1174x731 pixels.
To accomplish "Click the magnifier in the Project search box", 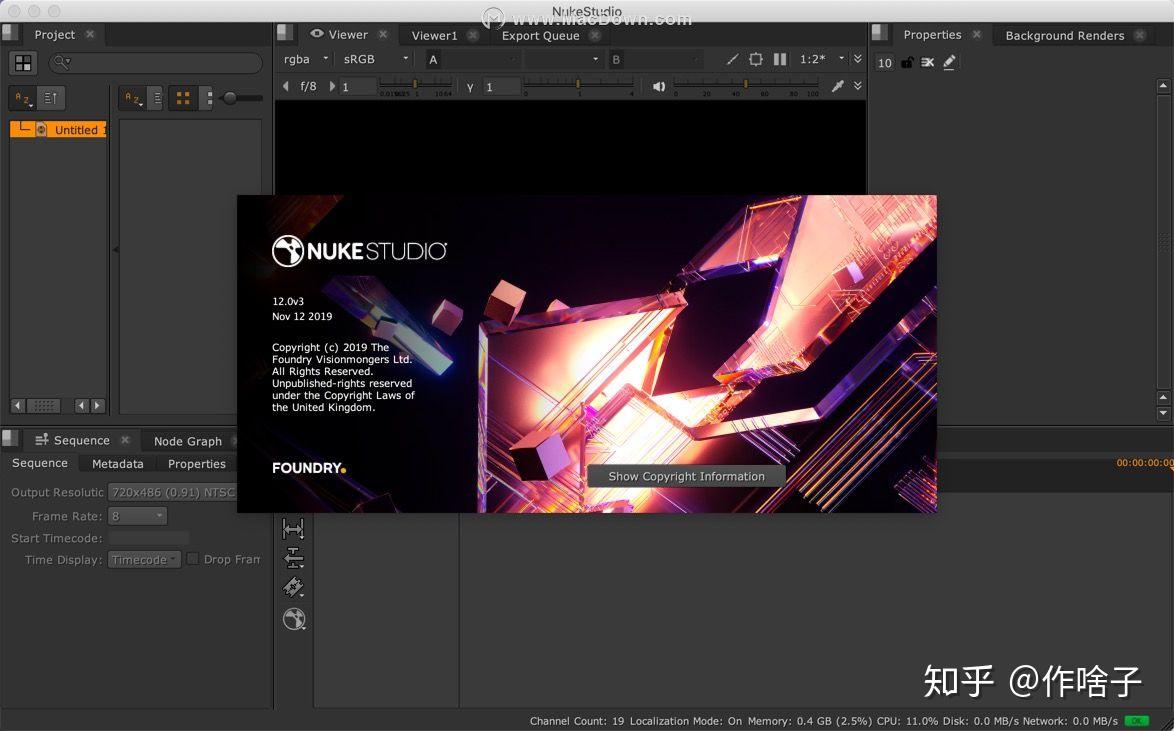I will point(61,63).
